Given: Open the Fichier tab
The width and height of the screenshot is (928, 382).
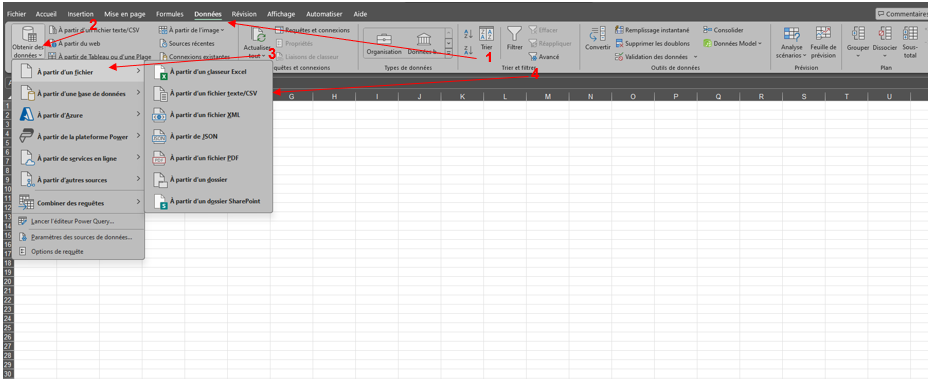Looking at the screenshot, I should pyautogui.click(x=17, y=14).
